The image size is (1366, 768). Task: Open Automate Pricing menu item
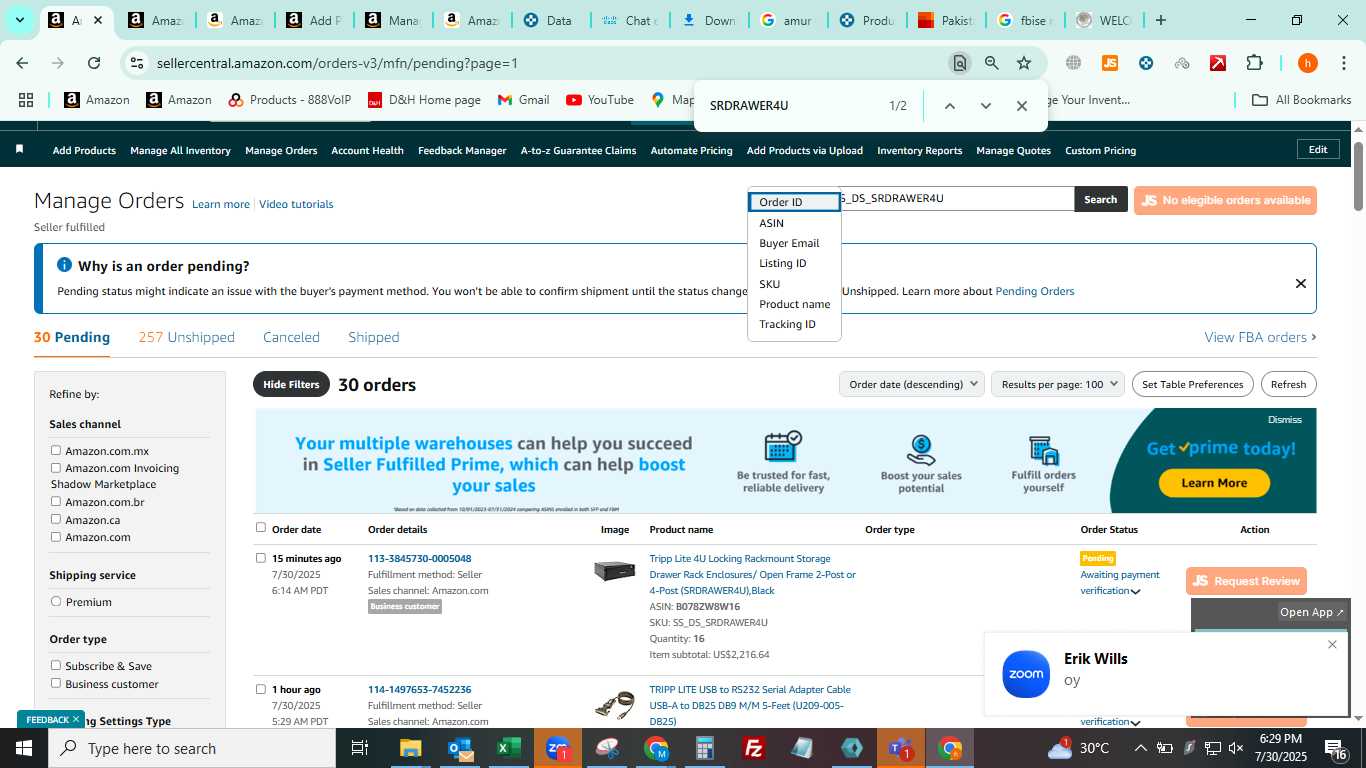691,150
